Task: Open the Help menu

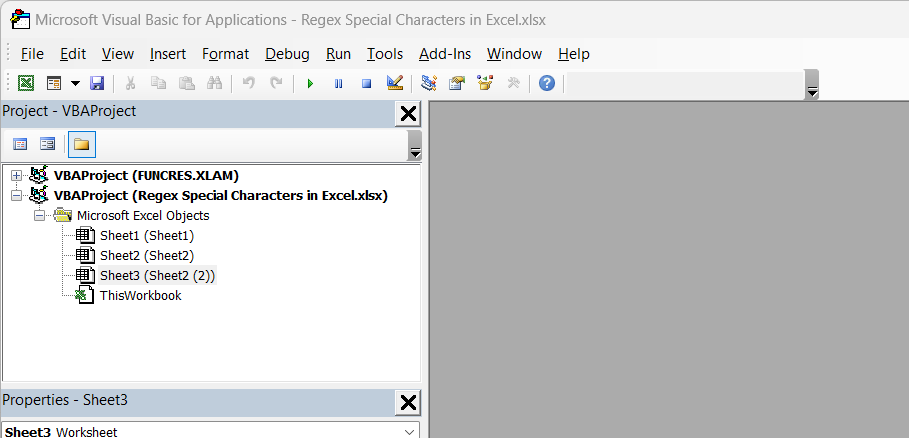Action: click(x=574, y=54)
